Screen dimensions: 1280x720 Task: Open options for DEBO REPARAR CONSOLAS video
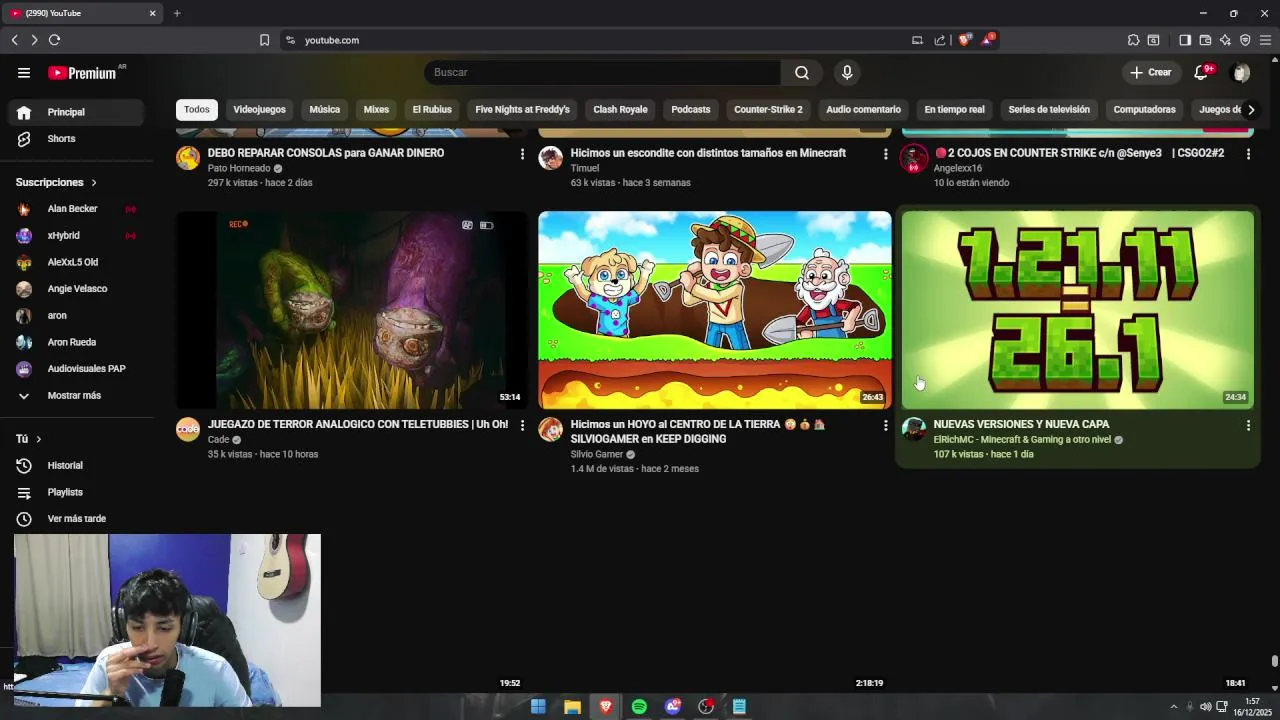point(522,154)
